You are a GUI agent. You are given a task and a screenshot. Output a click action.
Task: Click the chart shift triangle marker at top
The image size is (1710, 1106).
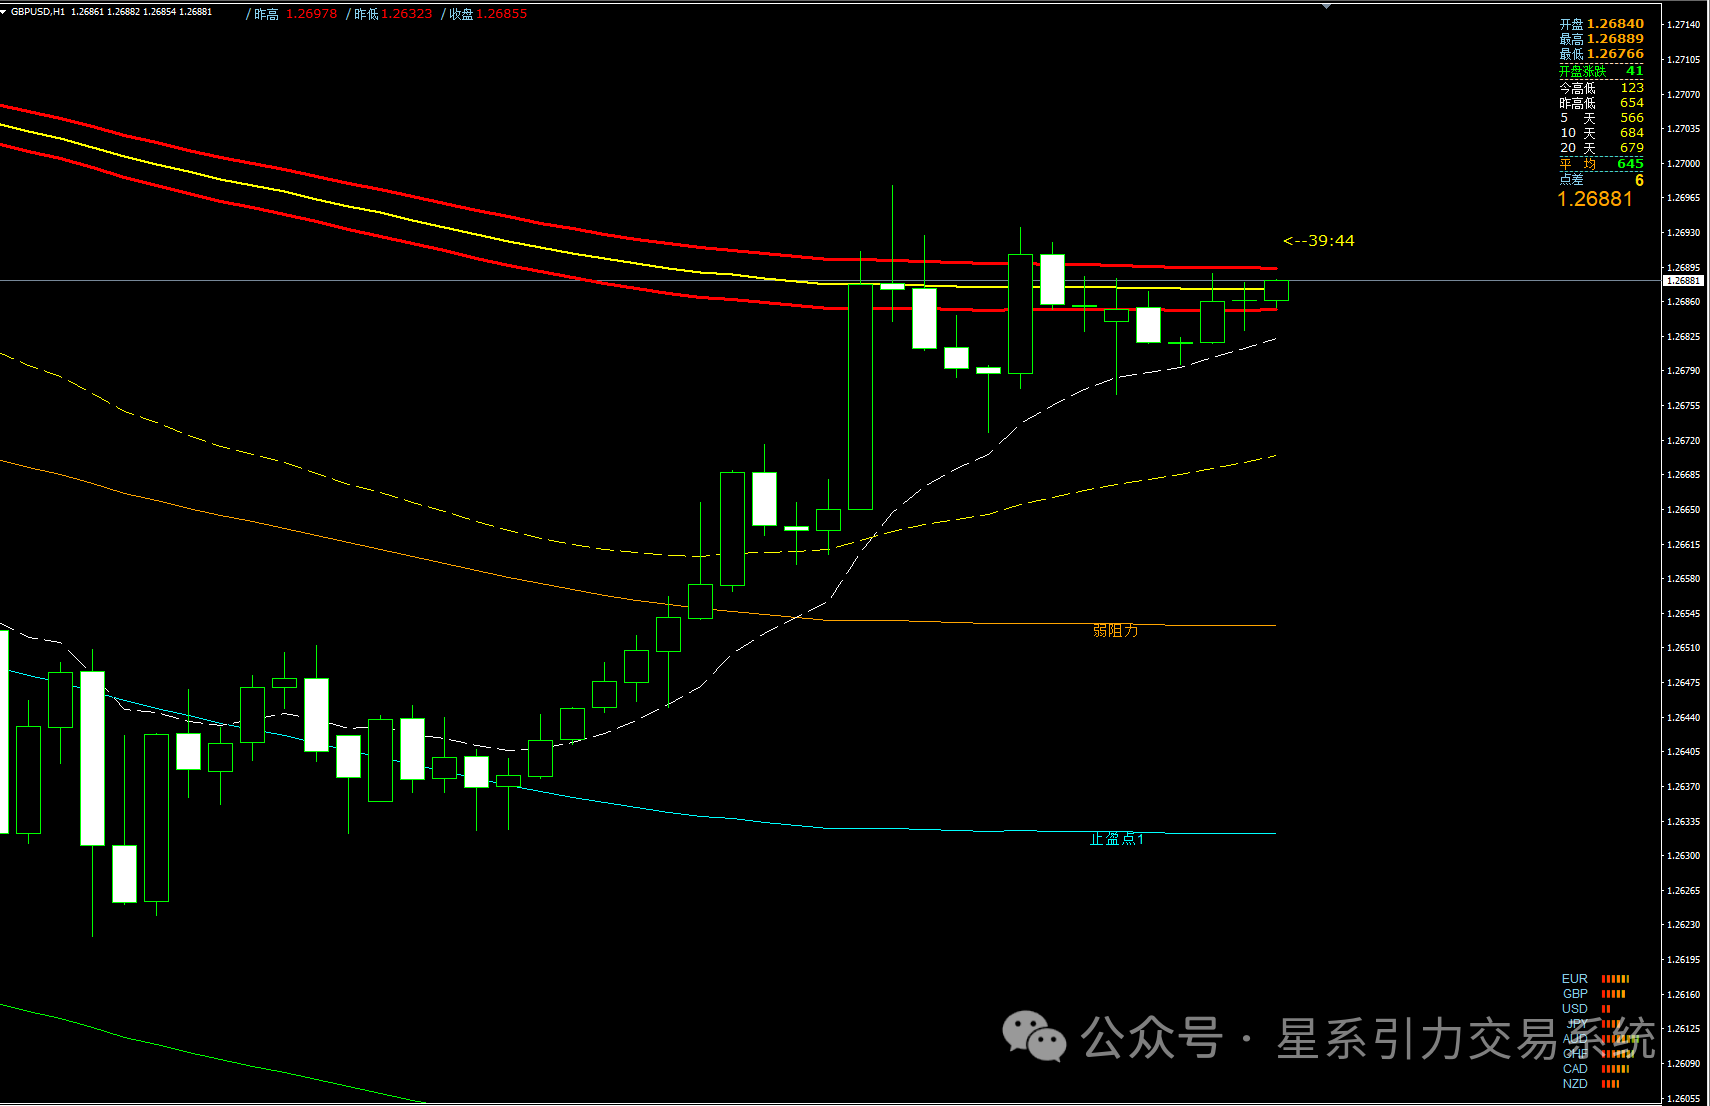1326,6
